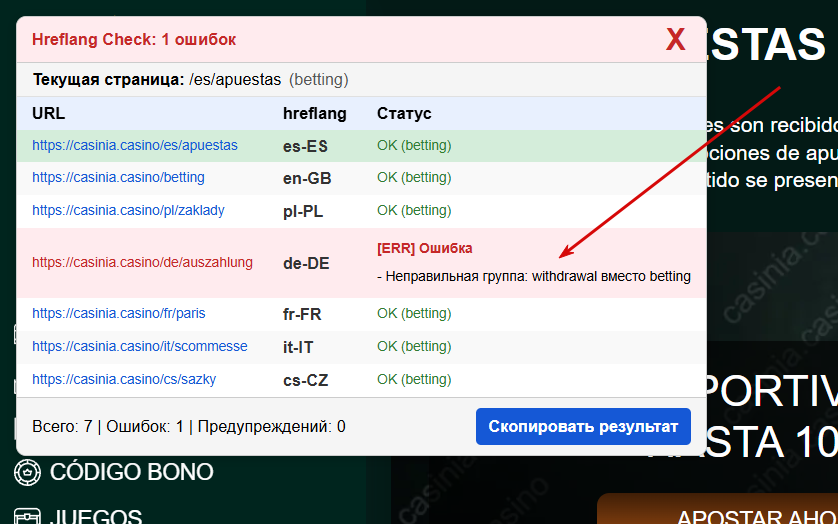The width and height of the screenshot is (838, 524).
Task: Click the fr-FR hreflang cell
Action: [302, 314]
